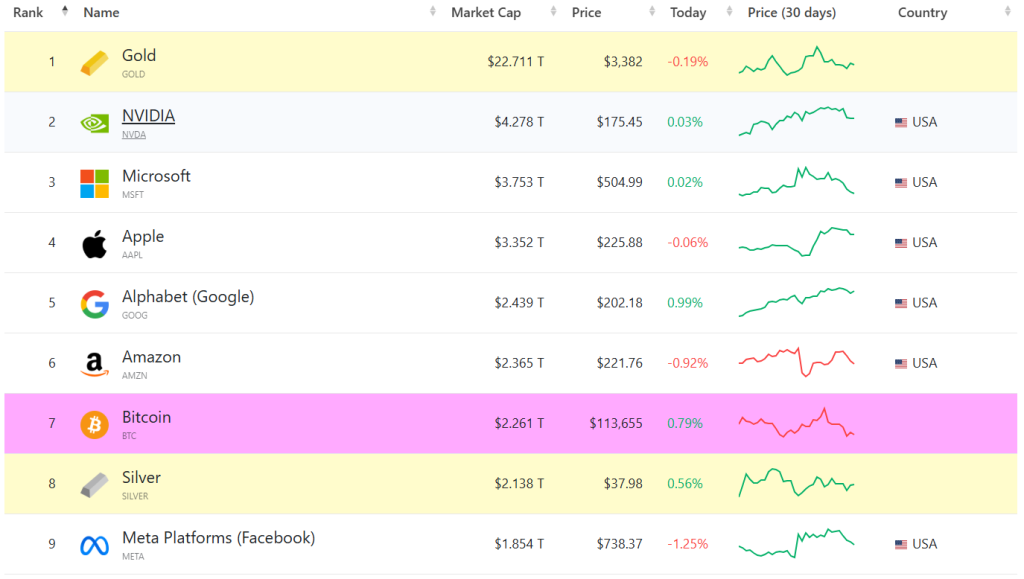Click NVIDIA market cap $4.278 T
This screenshot has width=1024, height=579.
(x=519, y=122)
